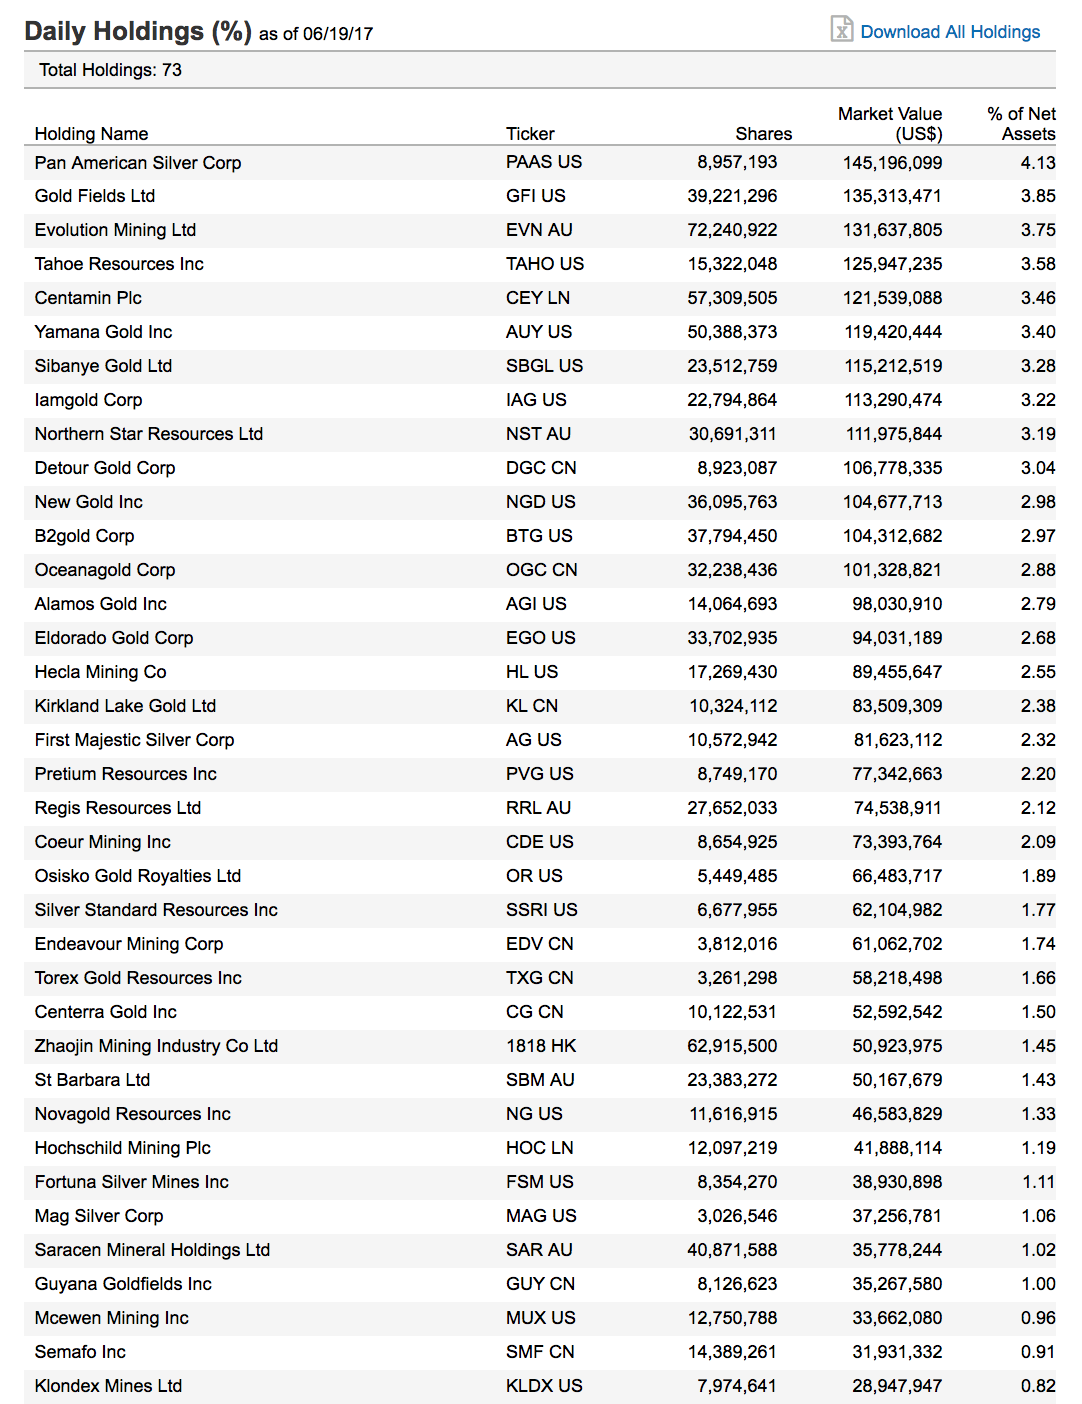This screenshot has height=1404, width=1082.
Task: Click the Ticker column header
Action: pyautogui.click(x=530, y=134)
